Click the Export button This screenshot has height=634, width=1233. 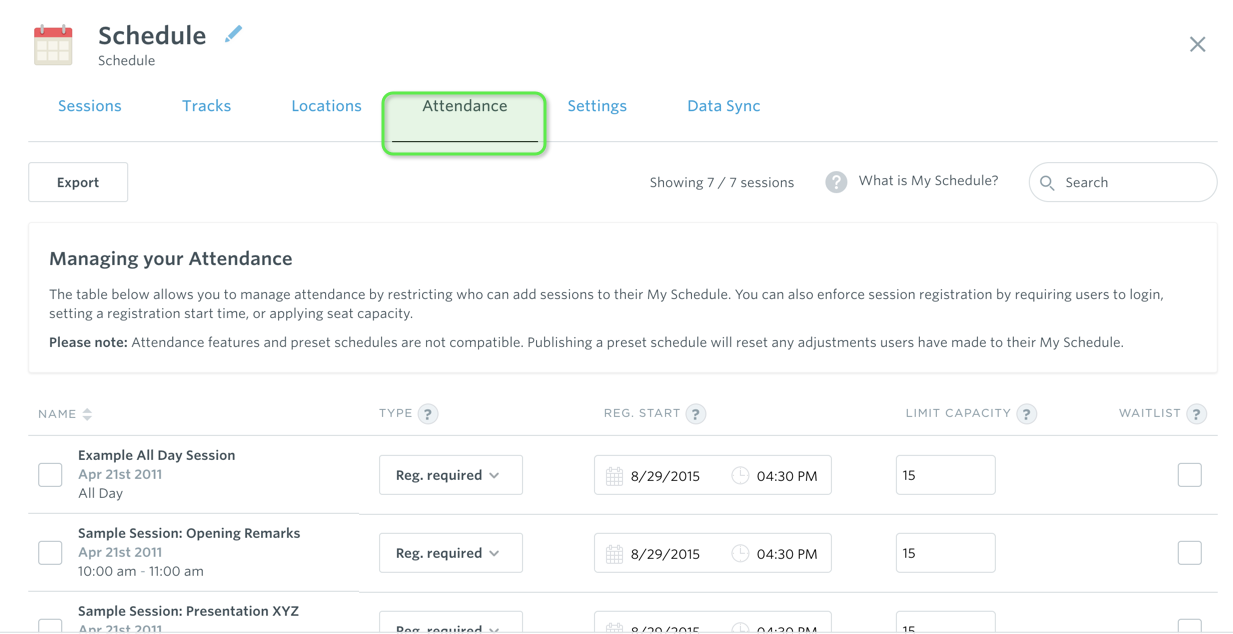pyautogui.click(x=78, y=182)
